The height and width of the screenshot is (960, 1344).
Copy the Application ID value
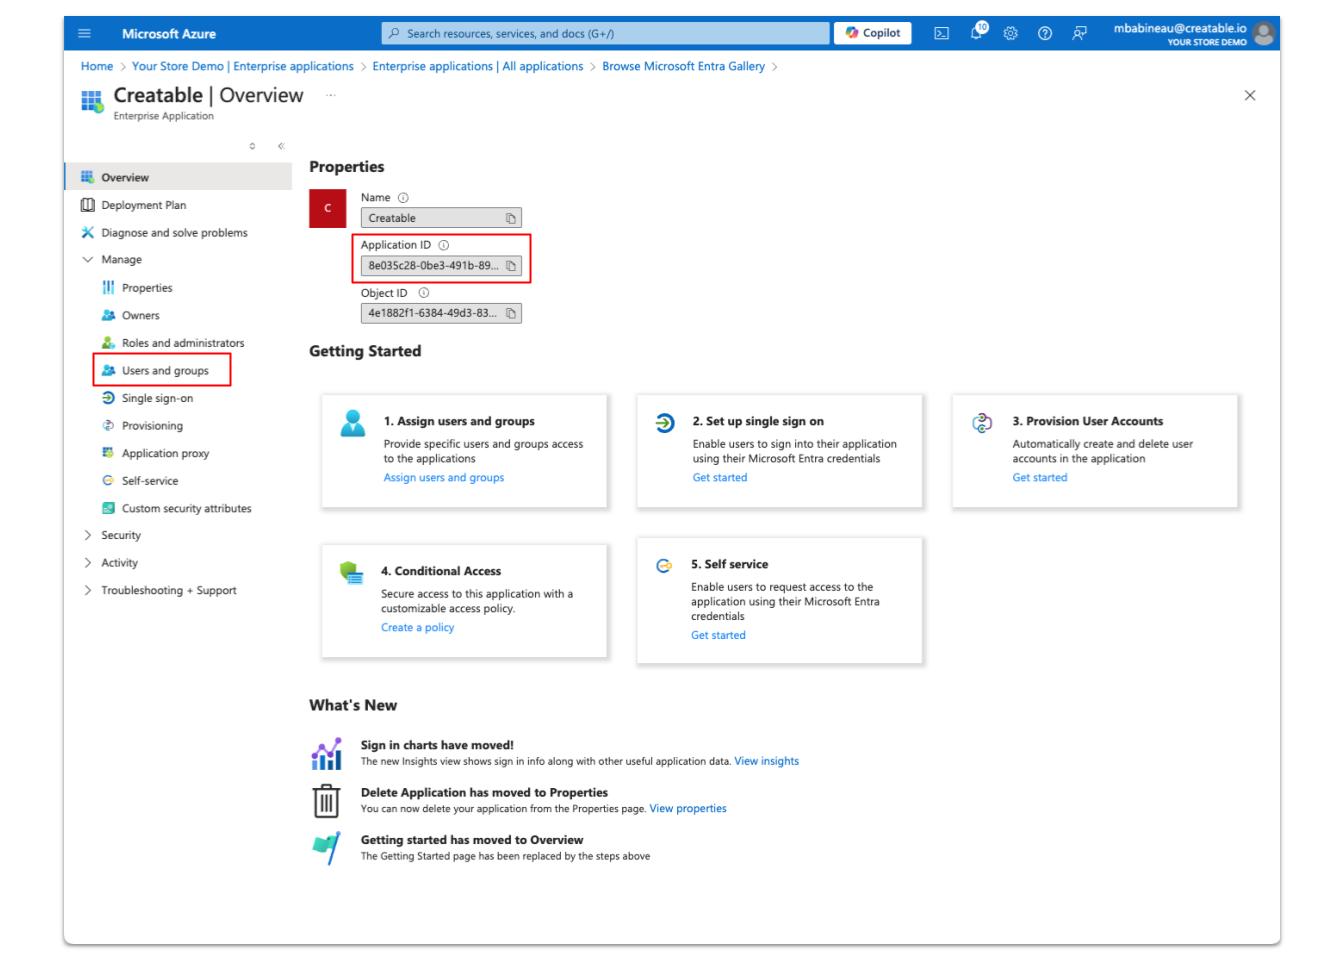pos(510,266)
